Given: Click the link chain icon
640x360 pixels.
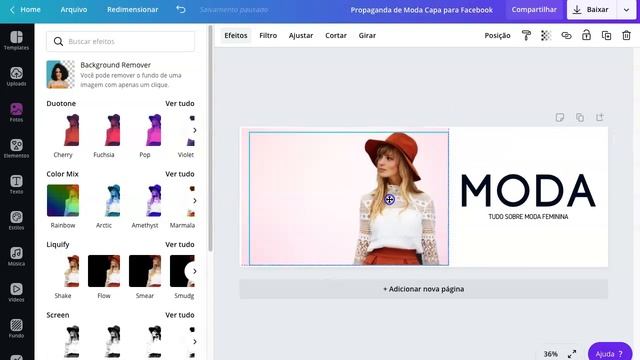Looking at the screenshot, I should pos(566,36).
